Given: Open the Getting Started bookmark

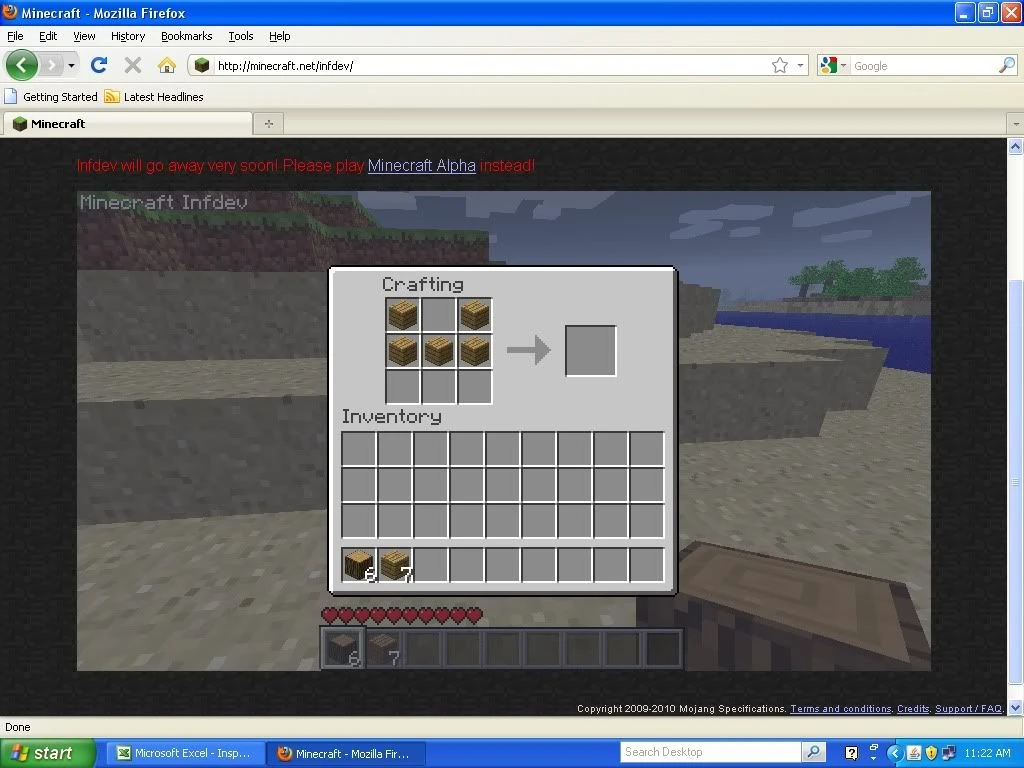Looking at the screenshot, I should pyautogui.click(x=51, y=97).
